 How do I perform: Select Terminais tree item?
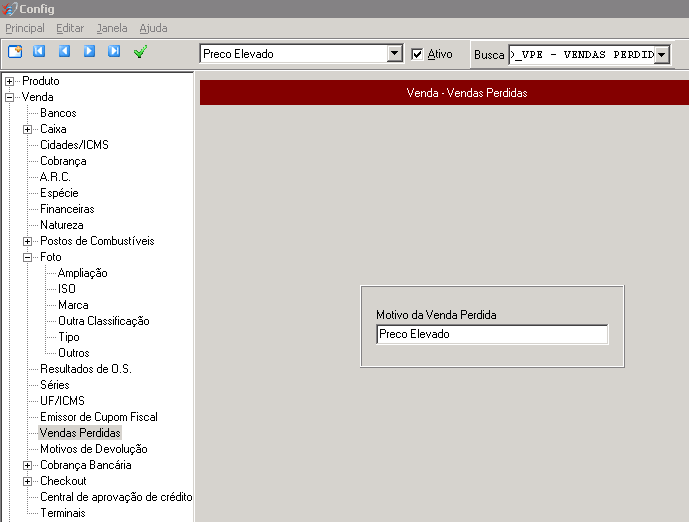(x=63, y=513)
